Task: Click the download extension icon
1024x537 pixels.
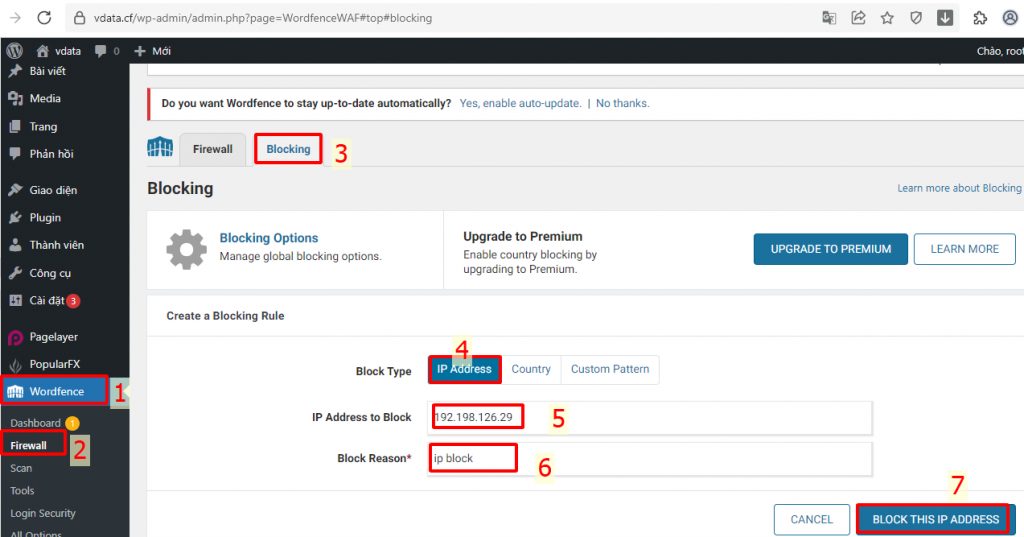Action: (945, 18)
